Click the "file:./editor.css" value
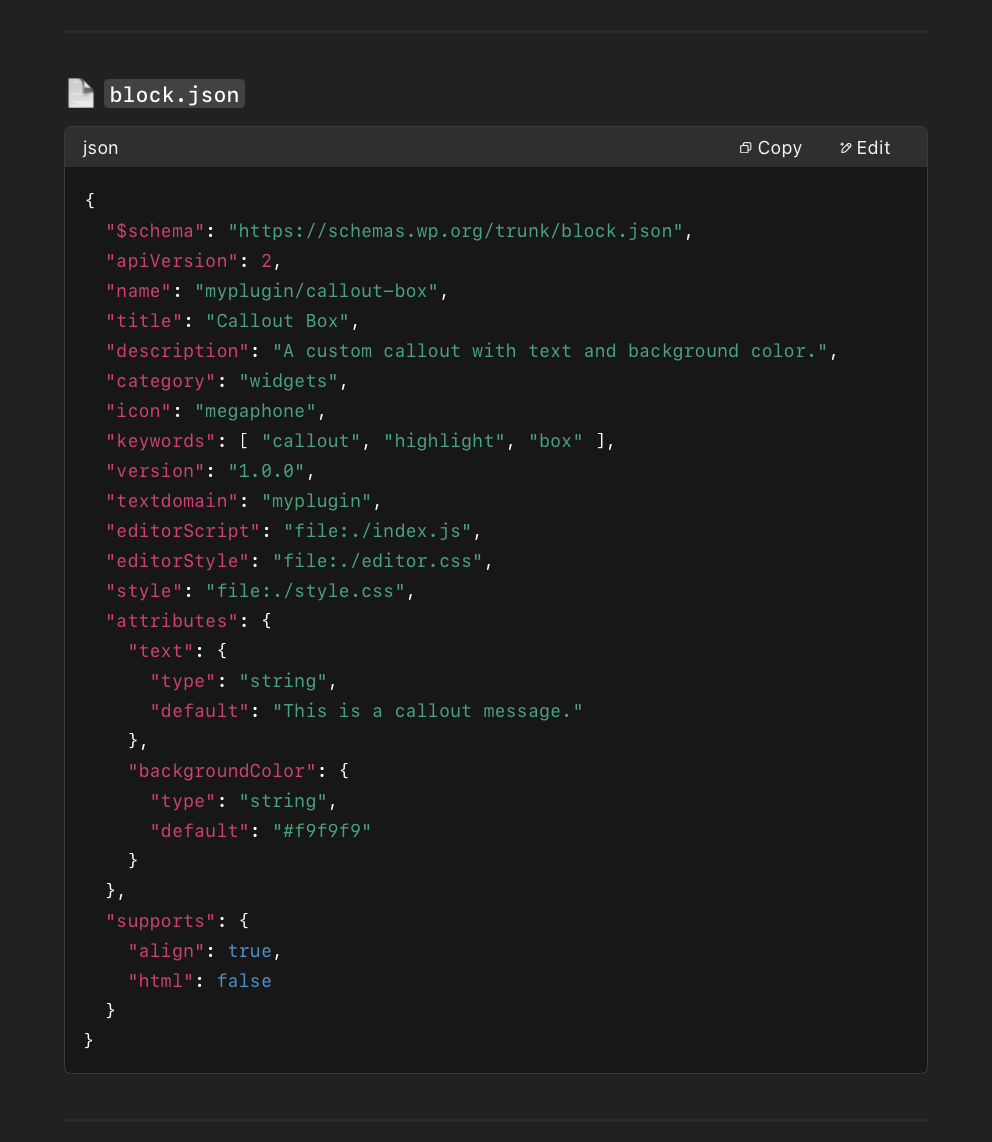 tap(377, 560)
